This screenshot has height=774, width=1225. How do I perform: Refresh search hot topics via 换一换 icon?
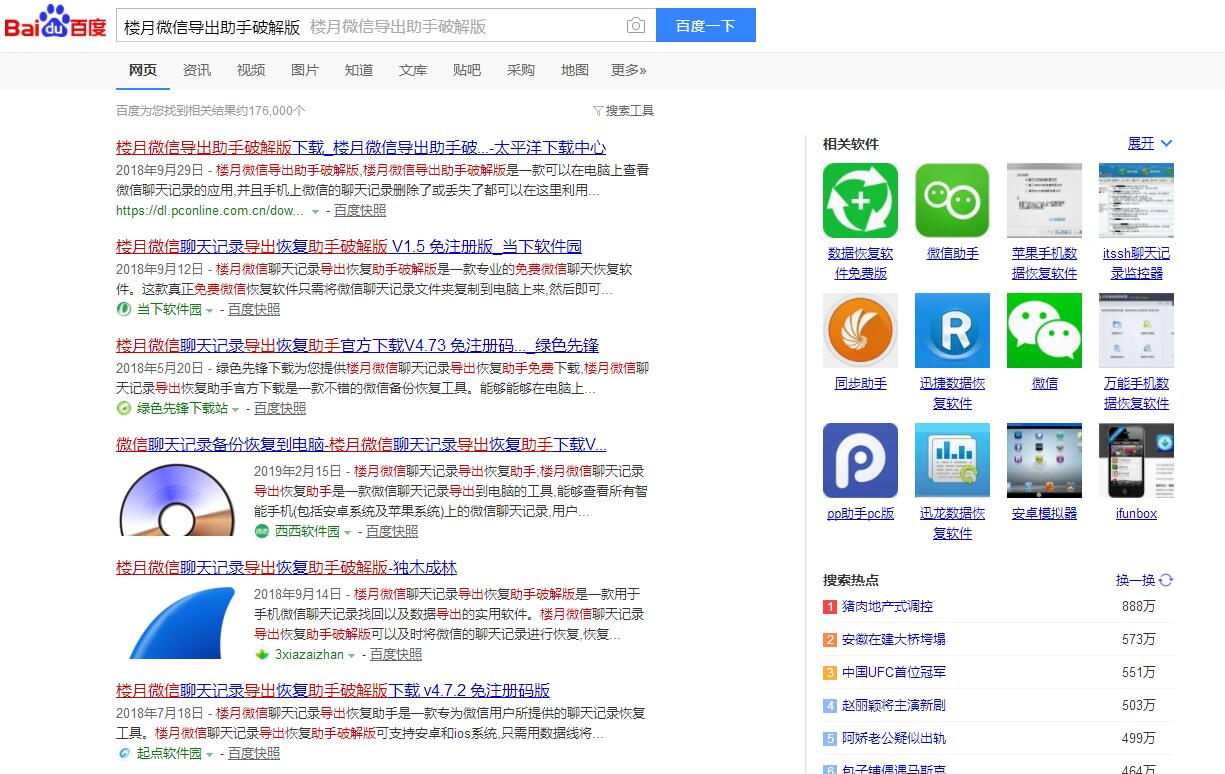(x=1166, y=580)
